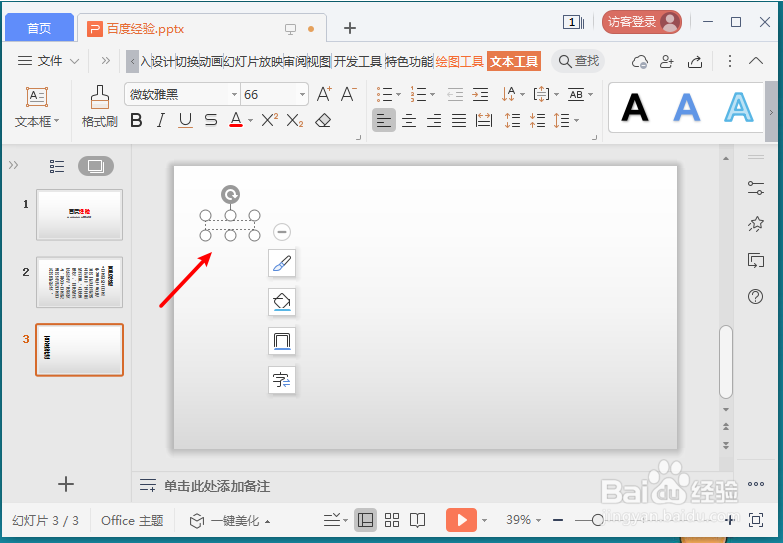
Task: Open the bullet list dropdown
Action: point(398,94)
